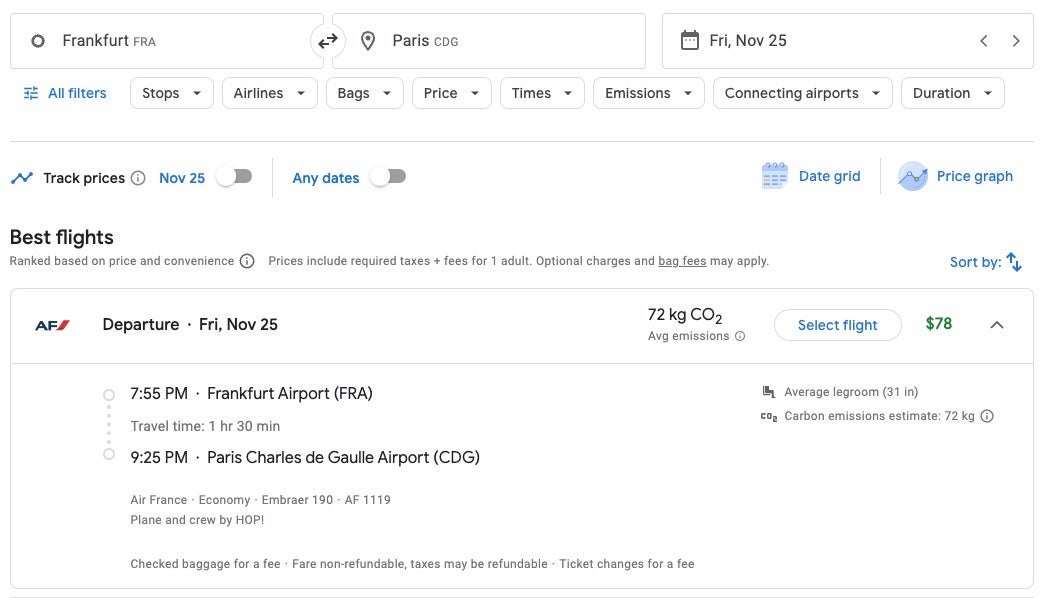Go to the previous date arrow
1045x598 pixels.
click(984, 41)
